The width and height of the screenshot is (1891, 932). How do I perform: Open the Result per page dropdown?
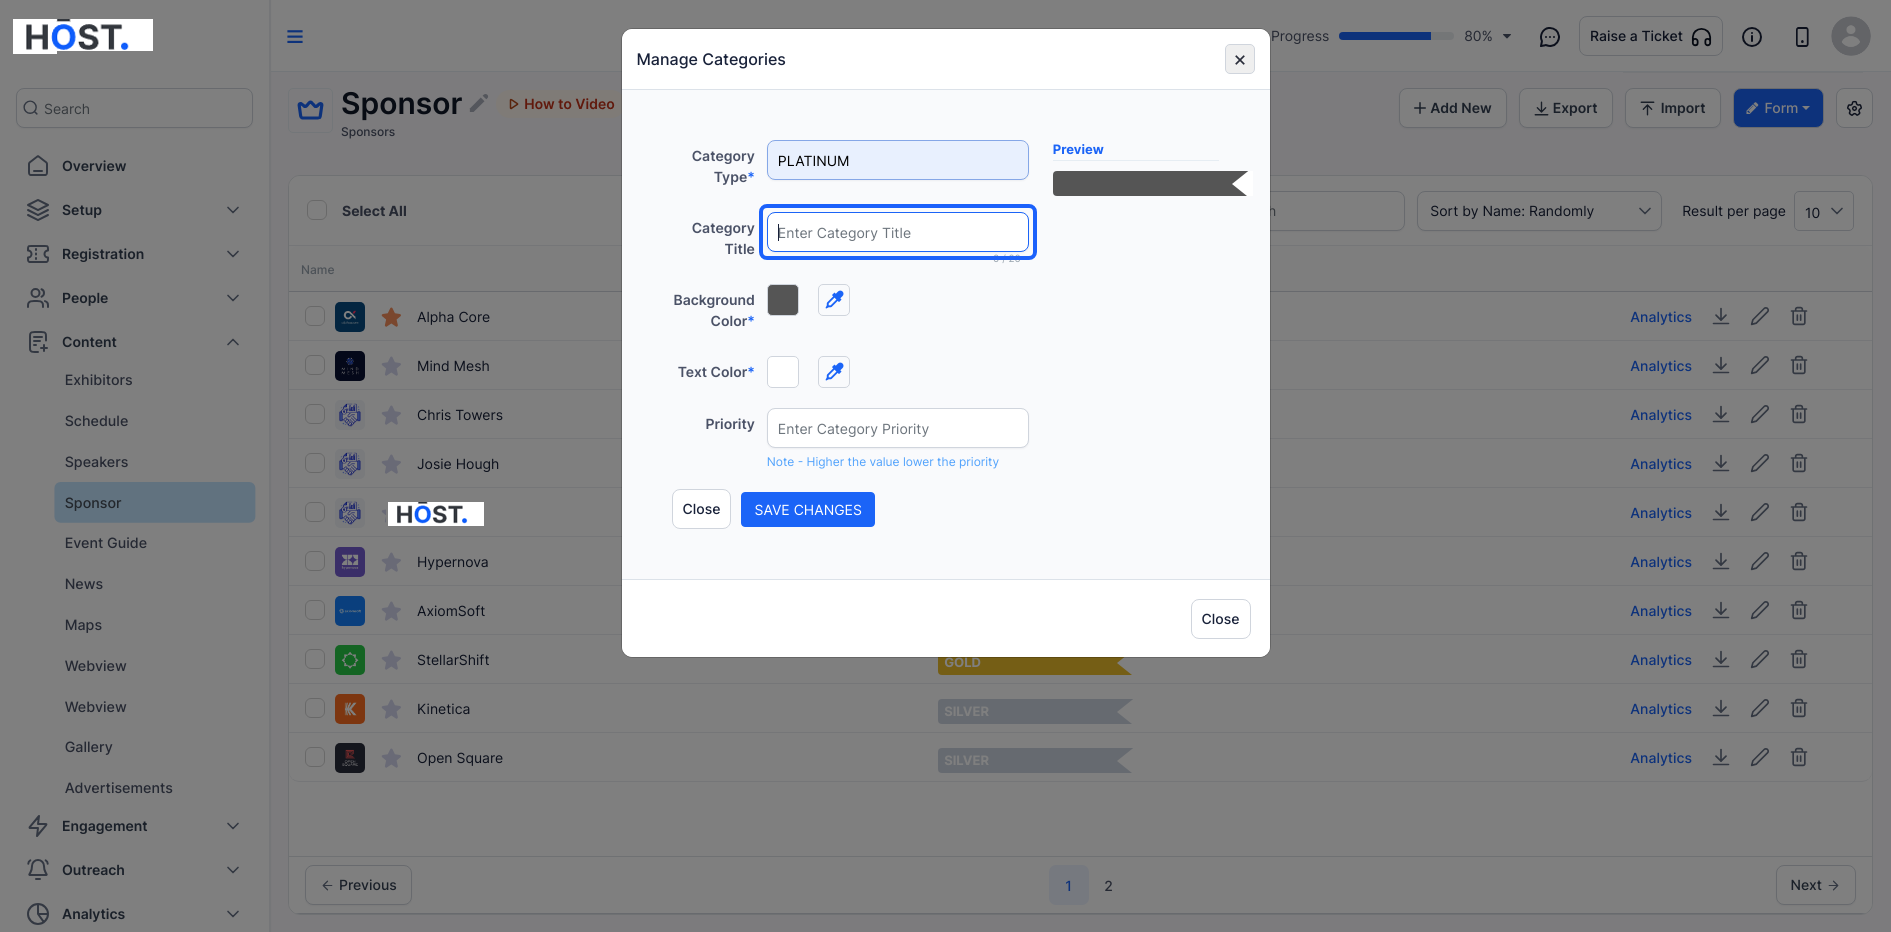point(1824,211)
